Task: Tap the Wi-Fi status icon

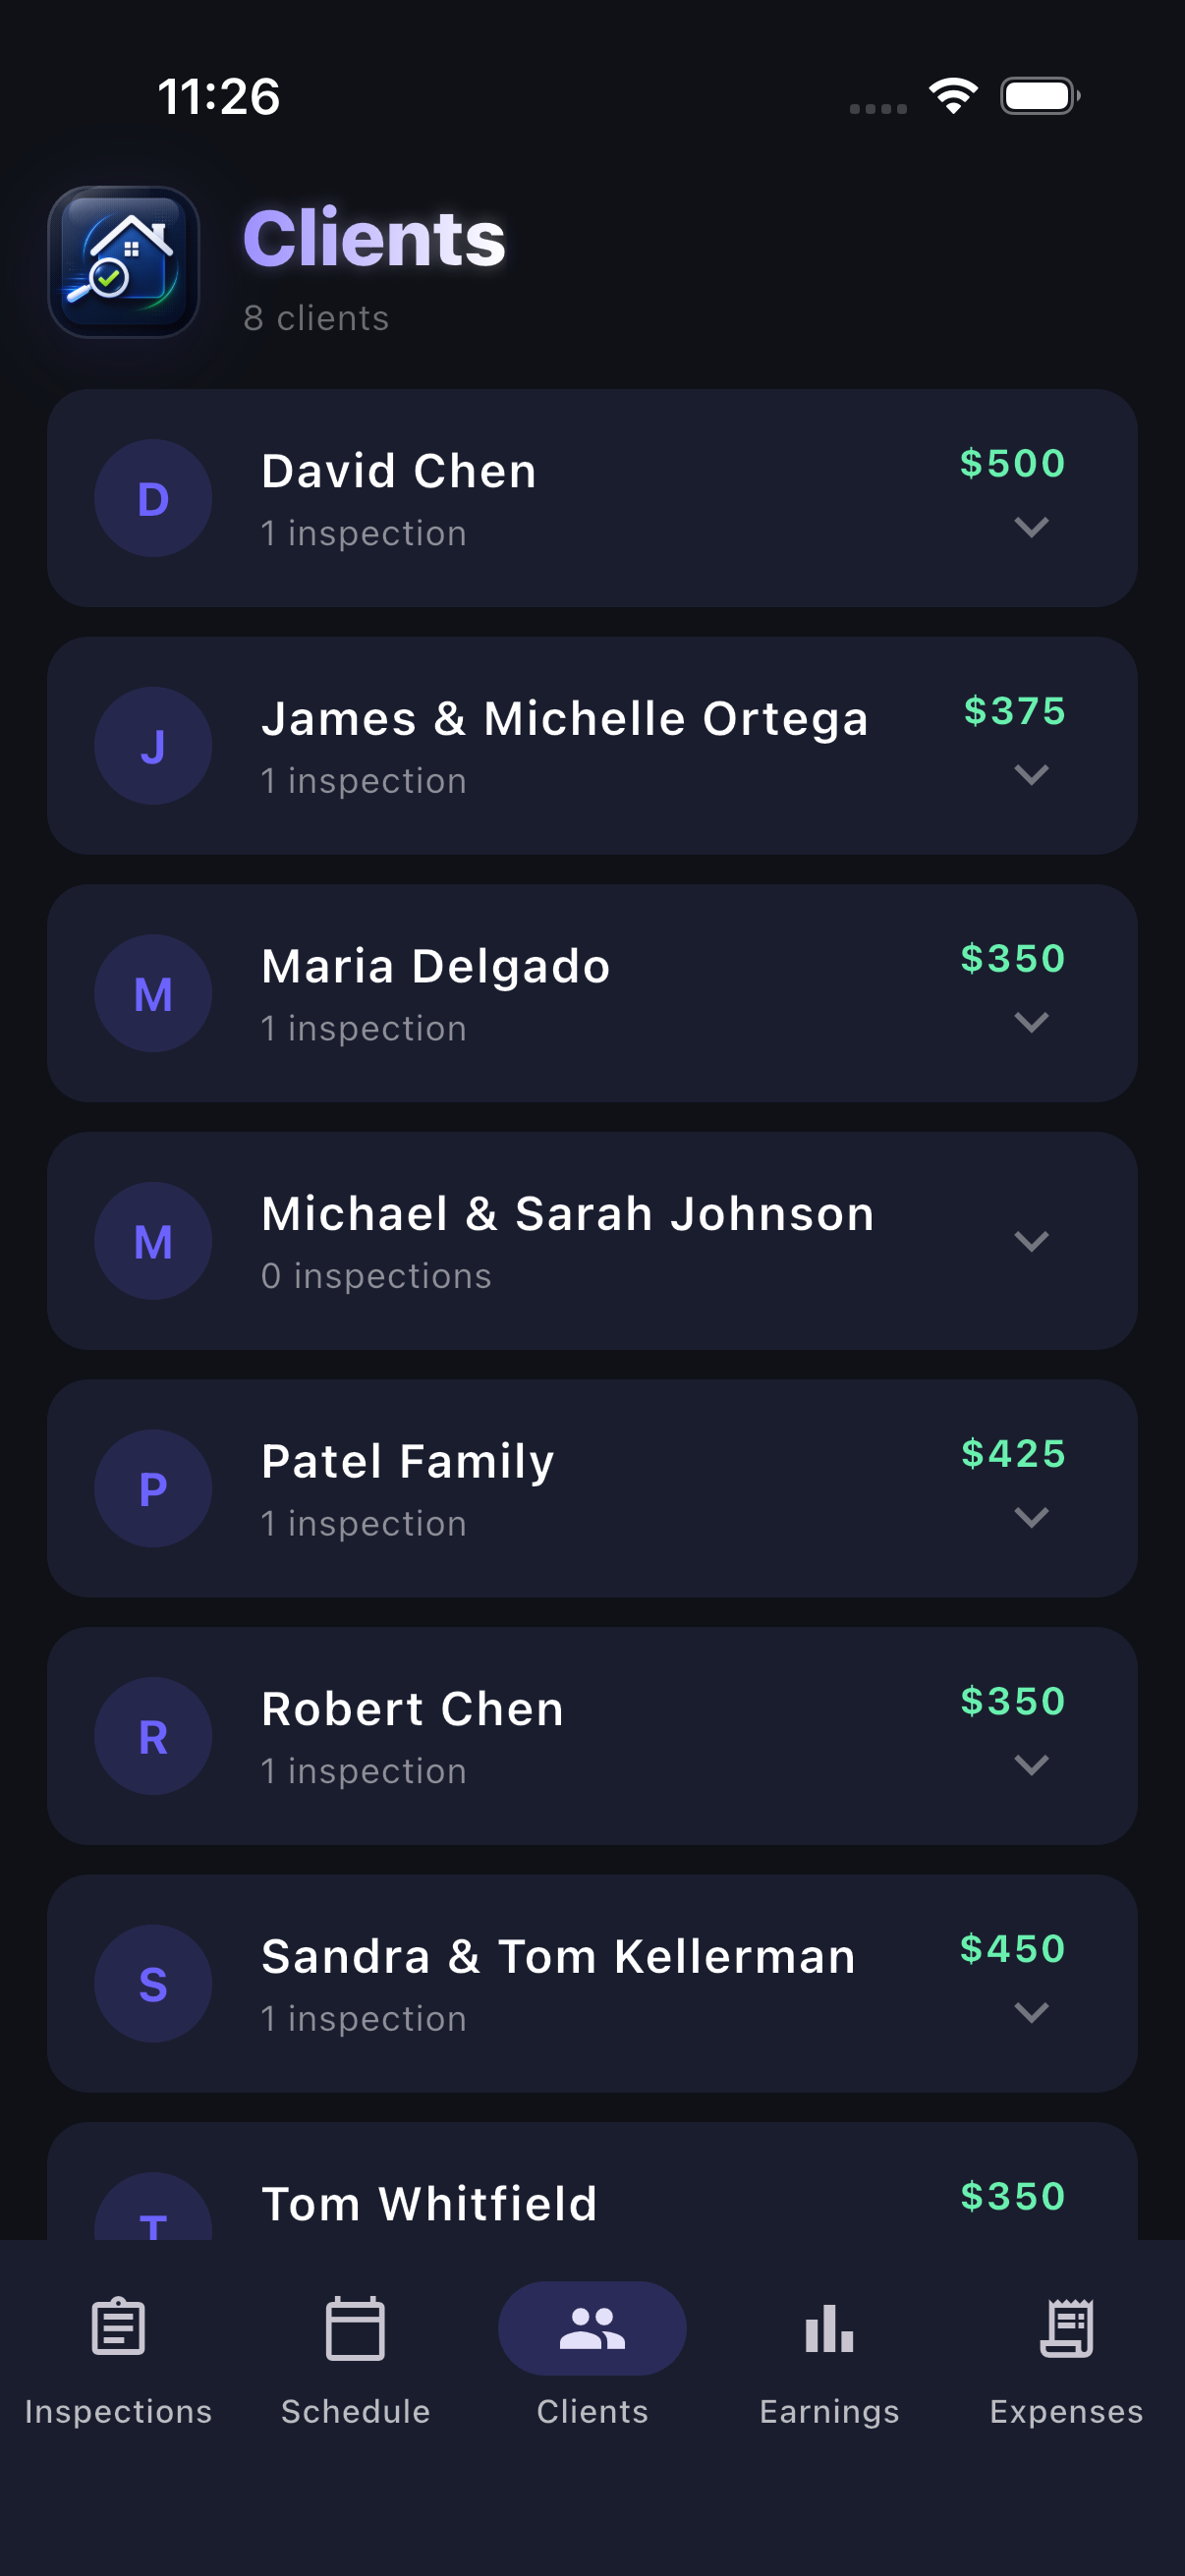Action: pyautogui.click(x=953, y=96)
